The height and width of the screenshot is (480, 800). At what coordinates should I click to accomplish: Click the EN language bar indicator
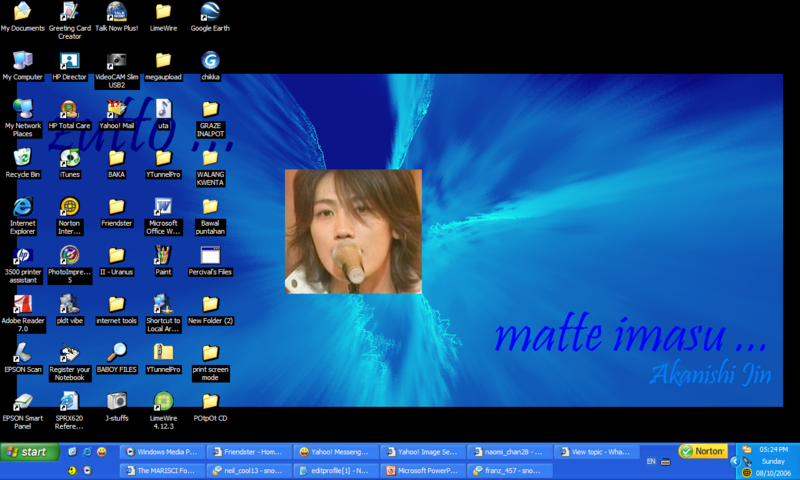651,461
